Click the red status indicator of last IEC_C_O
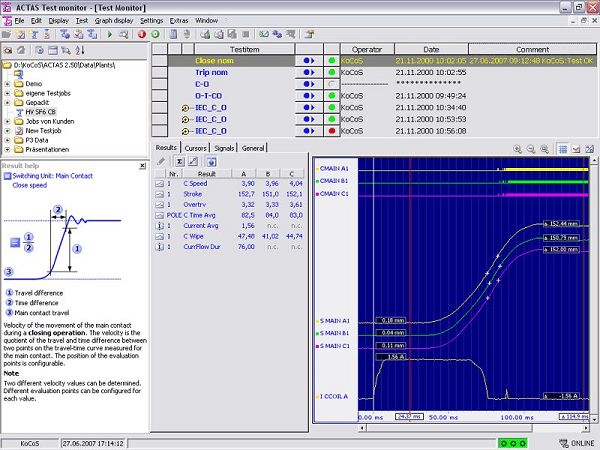Screen dimensions: 600x450 (x=330, y=130)
